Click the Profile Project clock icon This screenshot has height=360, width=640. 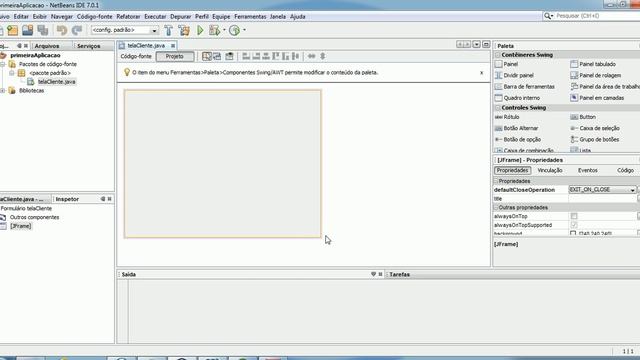(x=234, y=30)
